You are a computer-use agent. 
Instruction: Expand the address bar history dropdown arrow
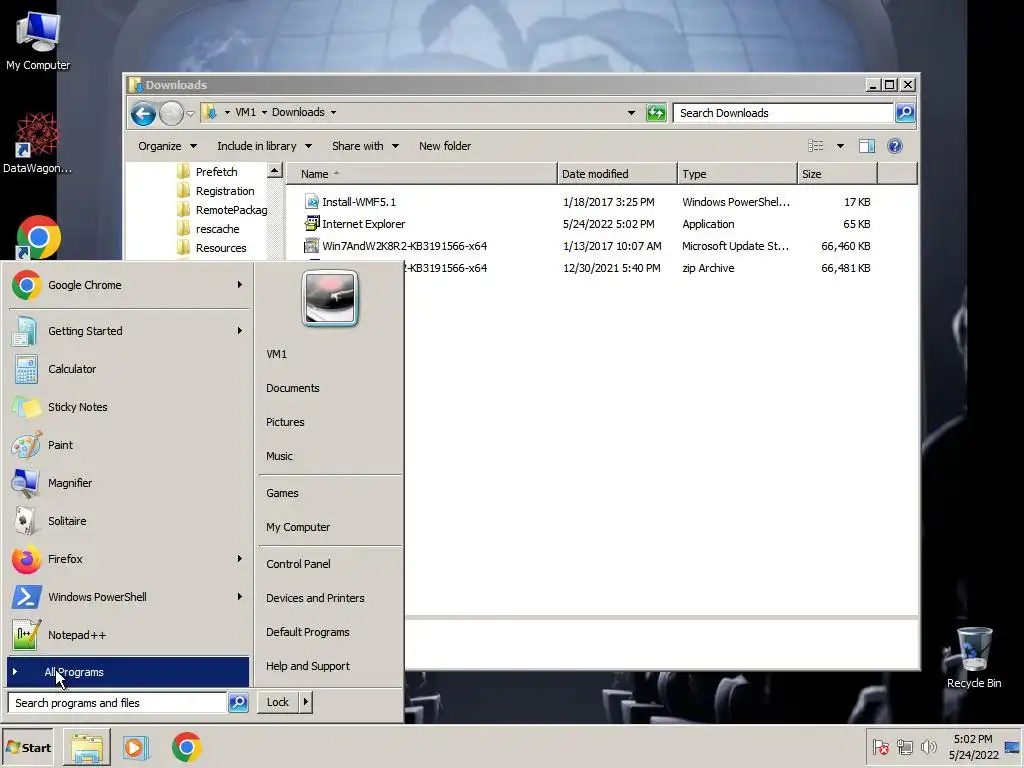[631, 113]
